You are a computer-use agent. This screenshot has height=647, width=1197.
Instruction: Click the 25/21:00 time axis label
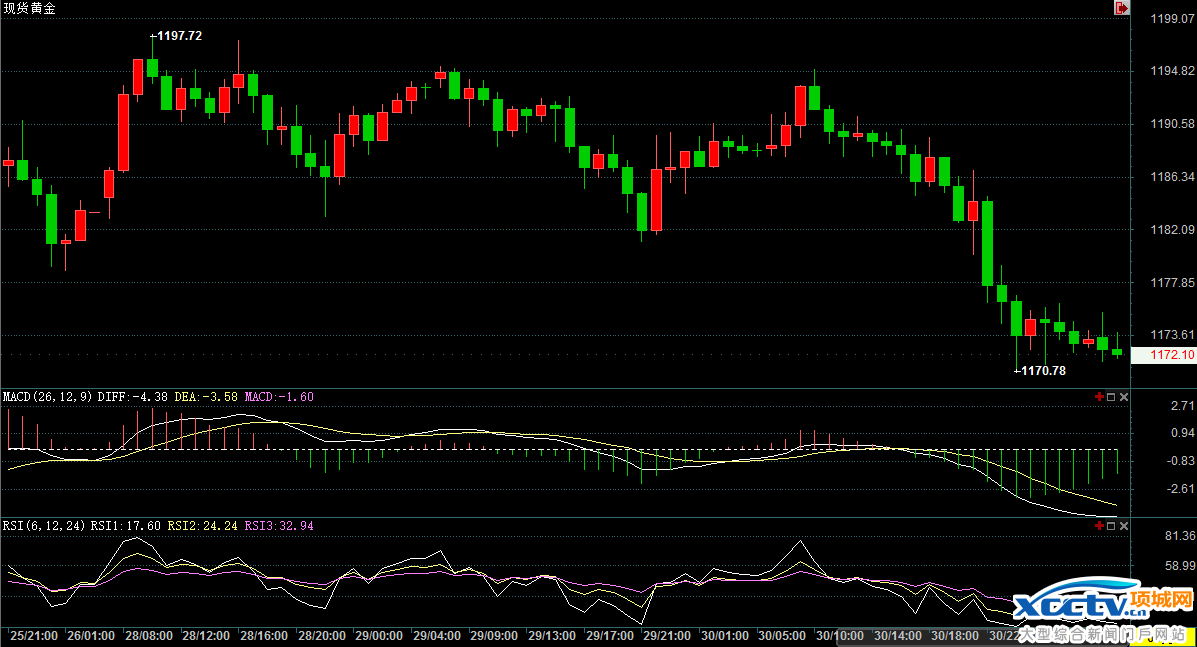[x=34, y=635]
